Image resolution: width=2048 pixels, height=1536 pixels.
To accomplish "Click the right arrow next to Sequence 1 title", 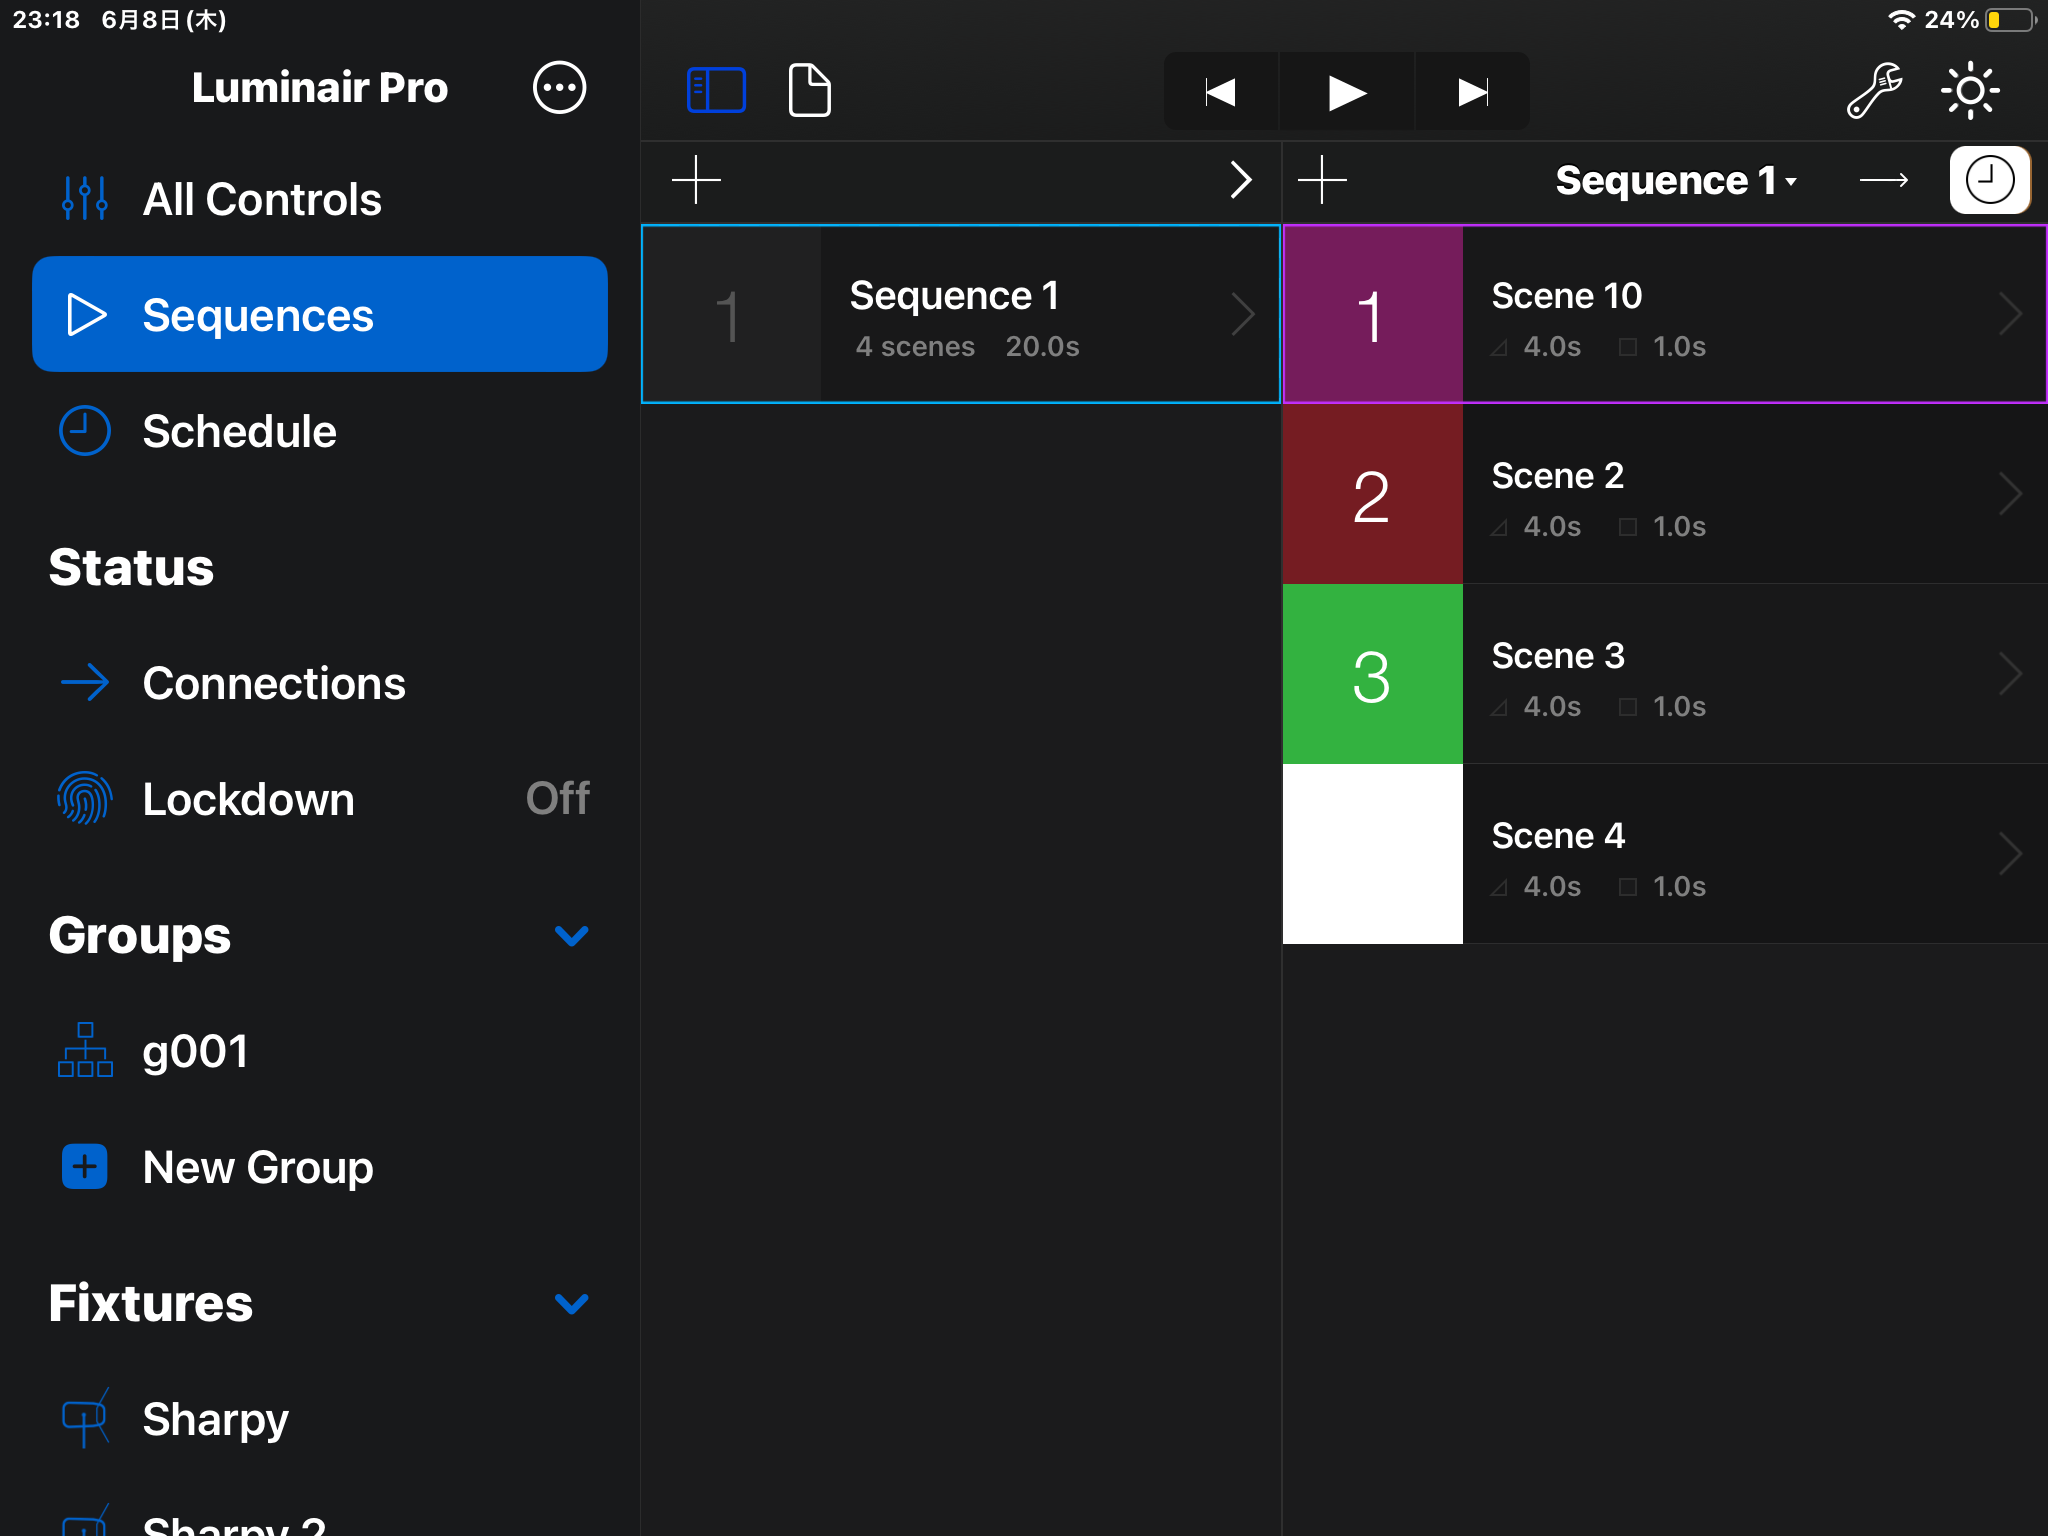I will (x=1883, y=181).
